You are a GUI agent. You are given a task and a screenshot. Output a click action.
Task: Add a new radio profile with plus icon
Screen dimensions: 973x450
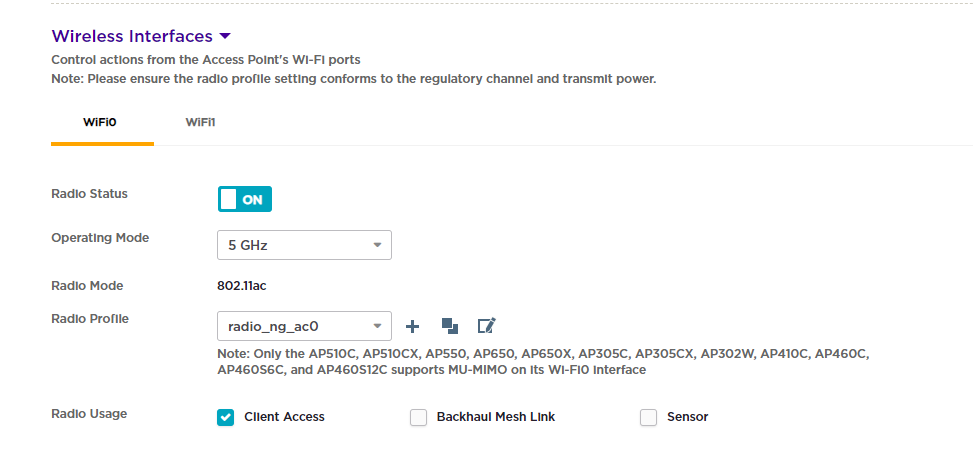412,326
